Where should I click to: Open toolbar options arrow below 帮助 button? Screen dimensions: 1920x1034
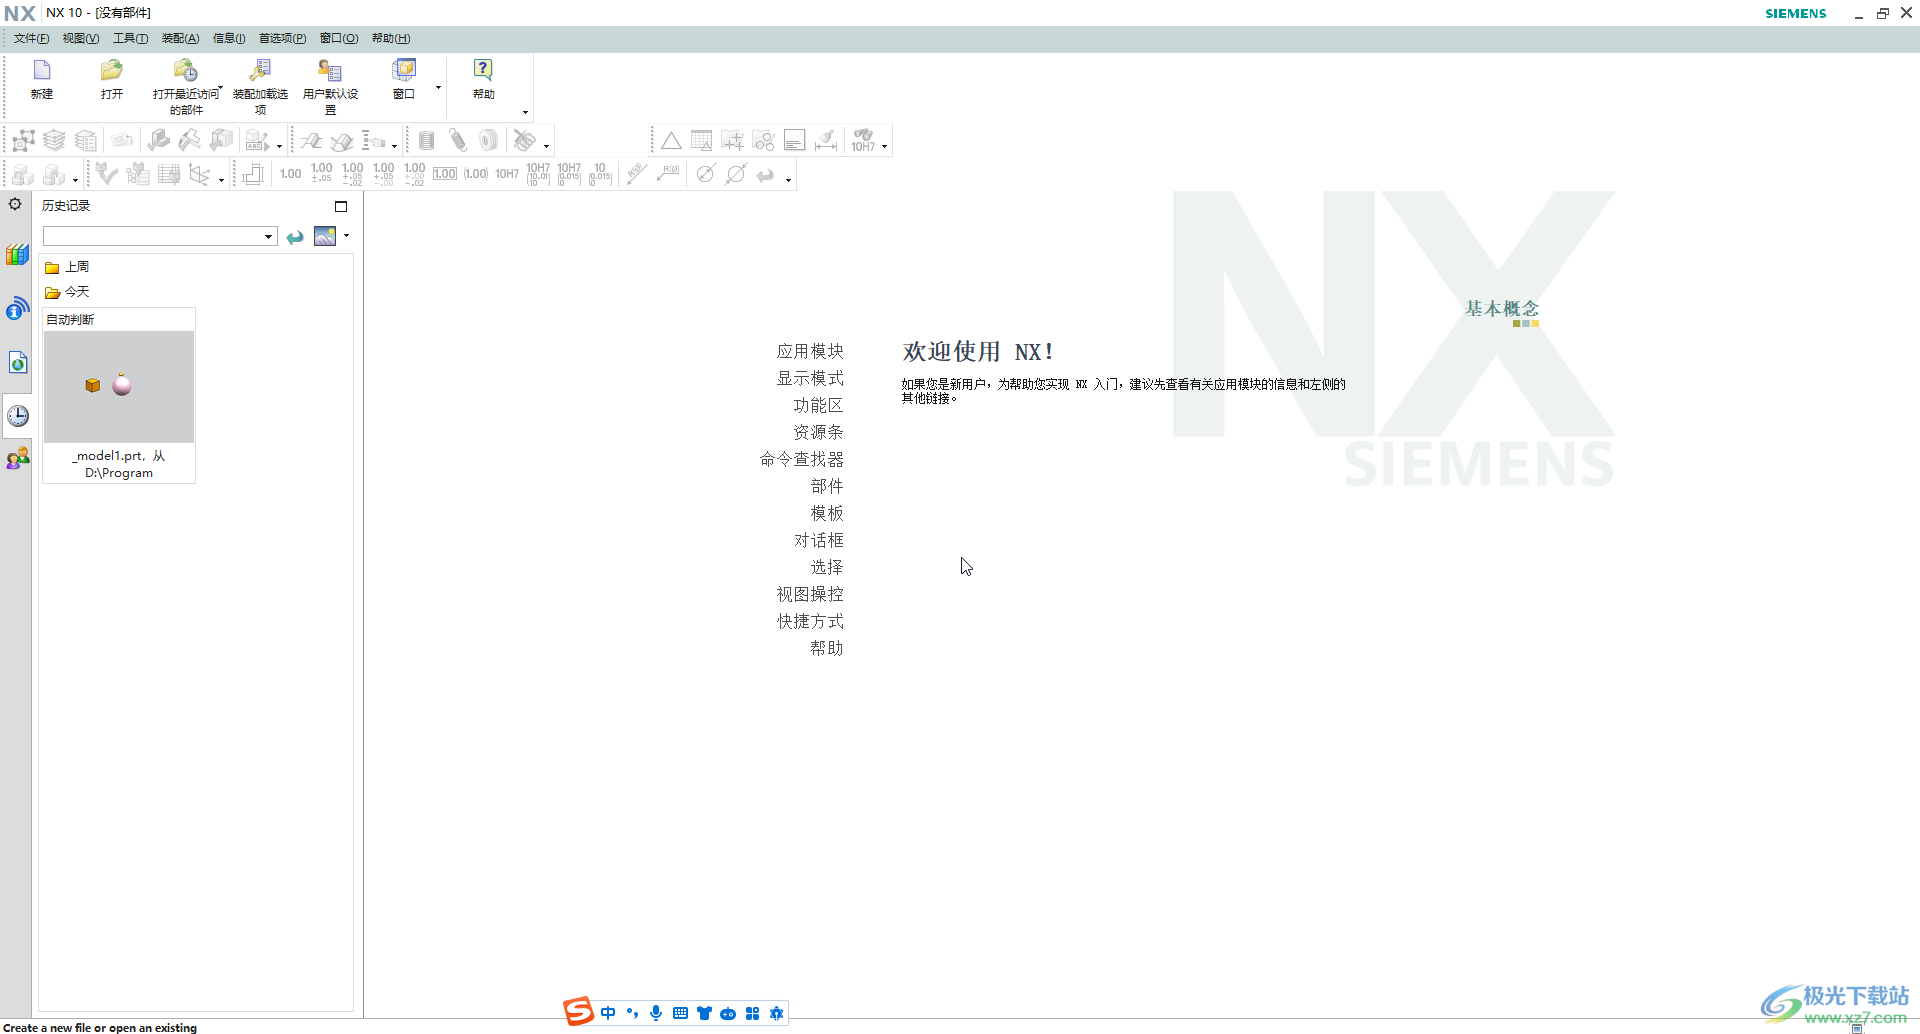click(525, 112)
